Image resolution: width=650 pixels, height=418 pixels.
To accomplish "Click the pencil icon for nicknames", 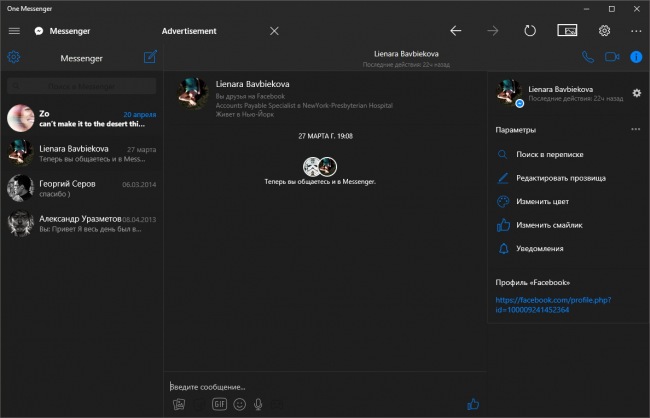I will [502, 178].
